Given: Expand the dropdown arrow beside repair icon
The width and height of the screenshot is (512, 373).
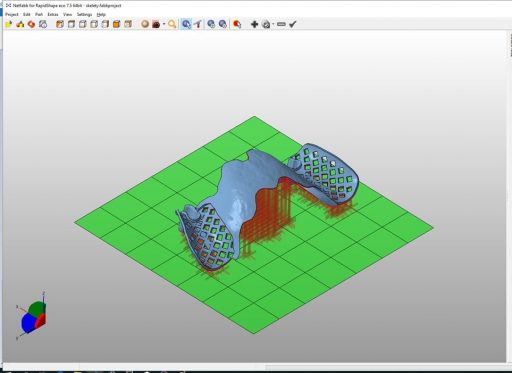Looking at the screenshot, I should (x=273, y=24).
